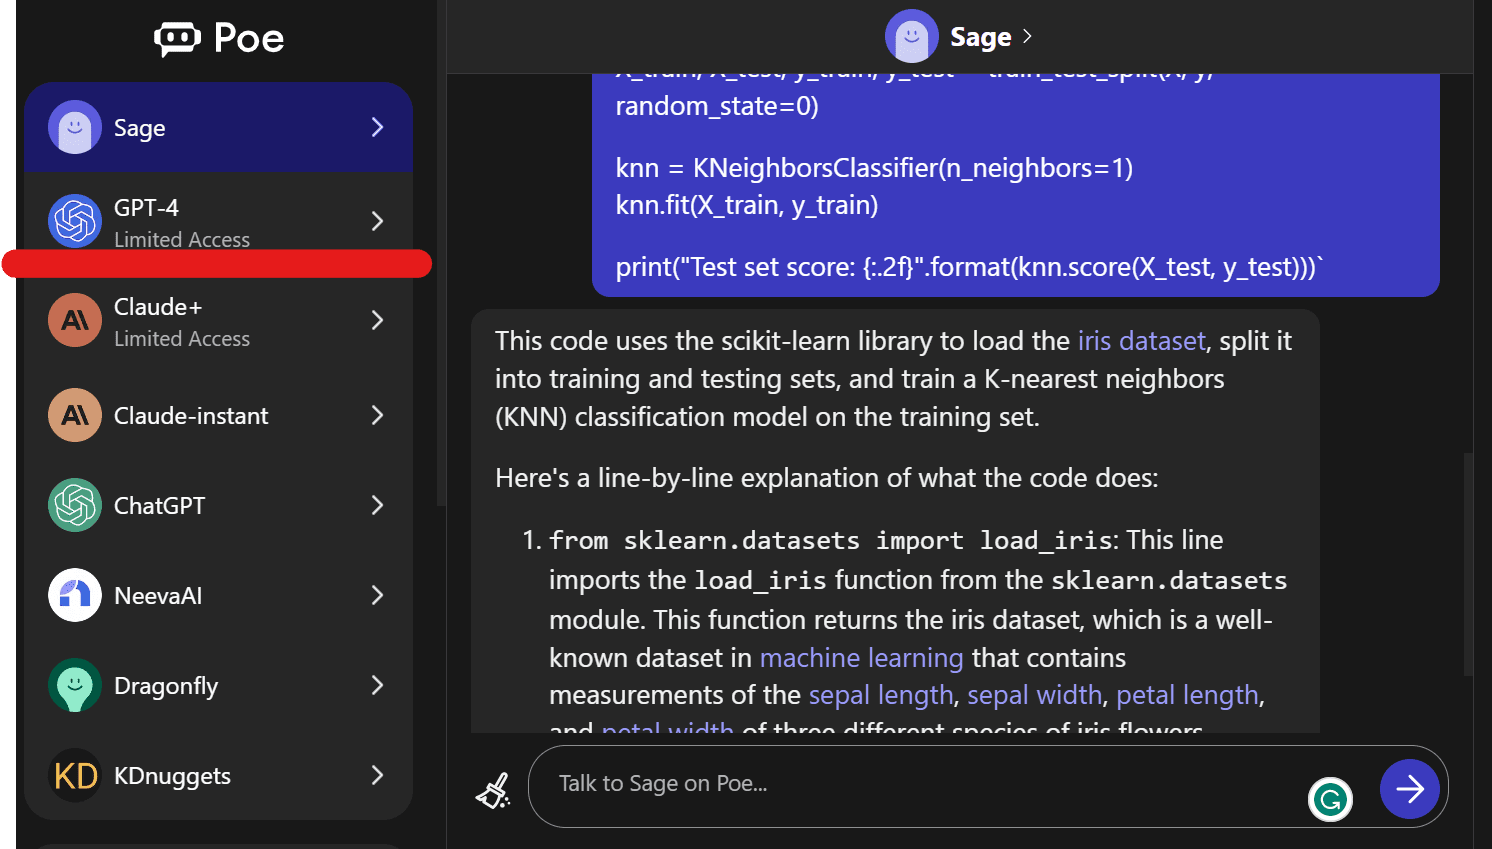Click the GPT-4 bot avatar icon
The image size is (1492, 849).
tap(75, 220)
